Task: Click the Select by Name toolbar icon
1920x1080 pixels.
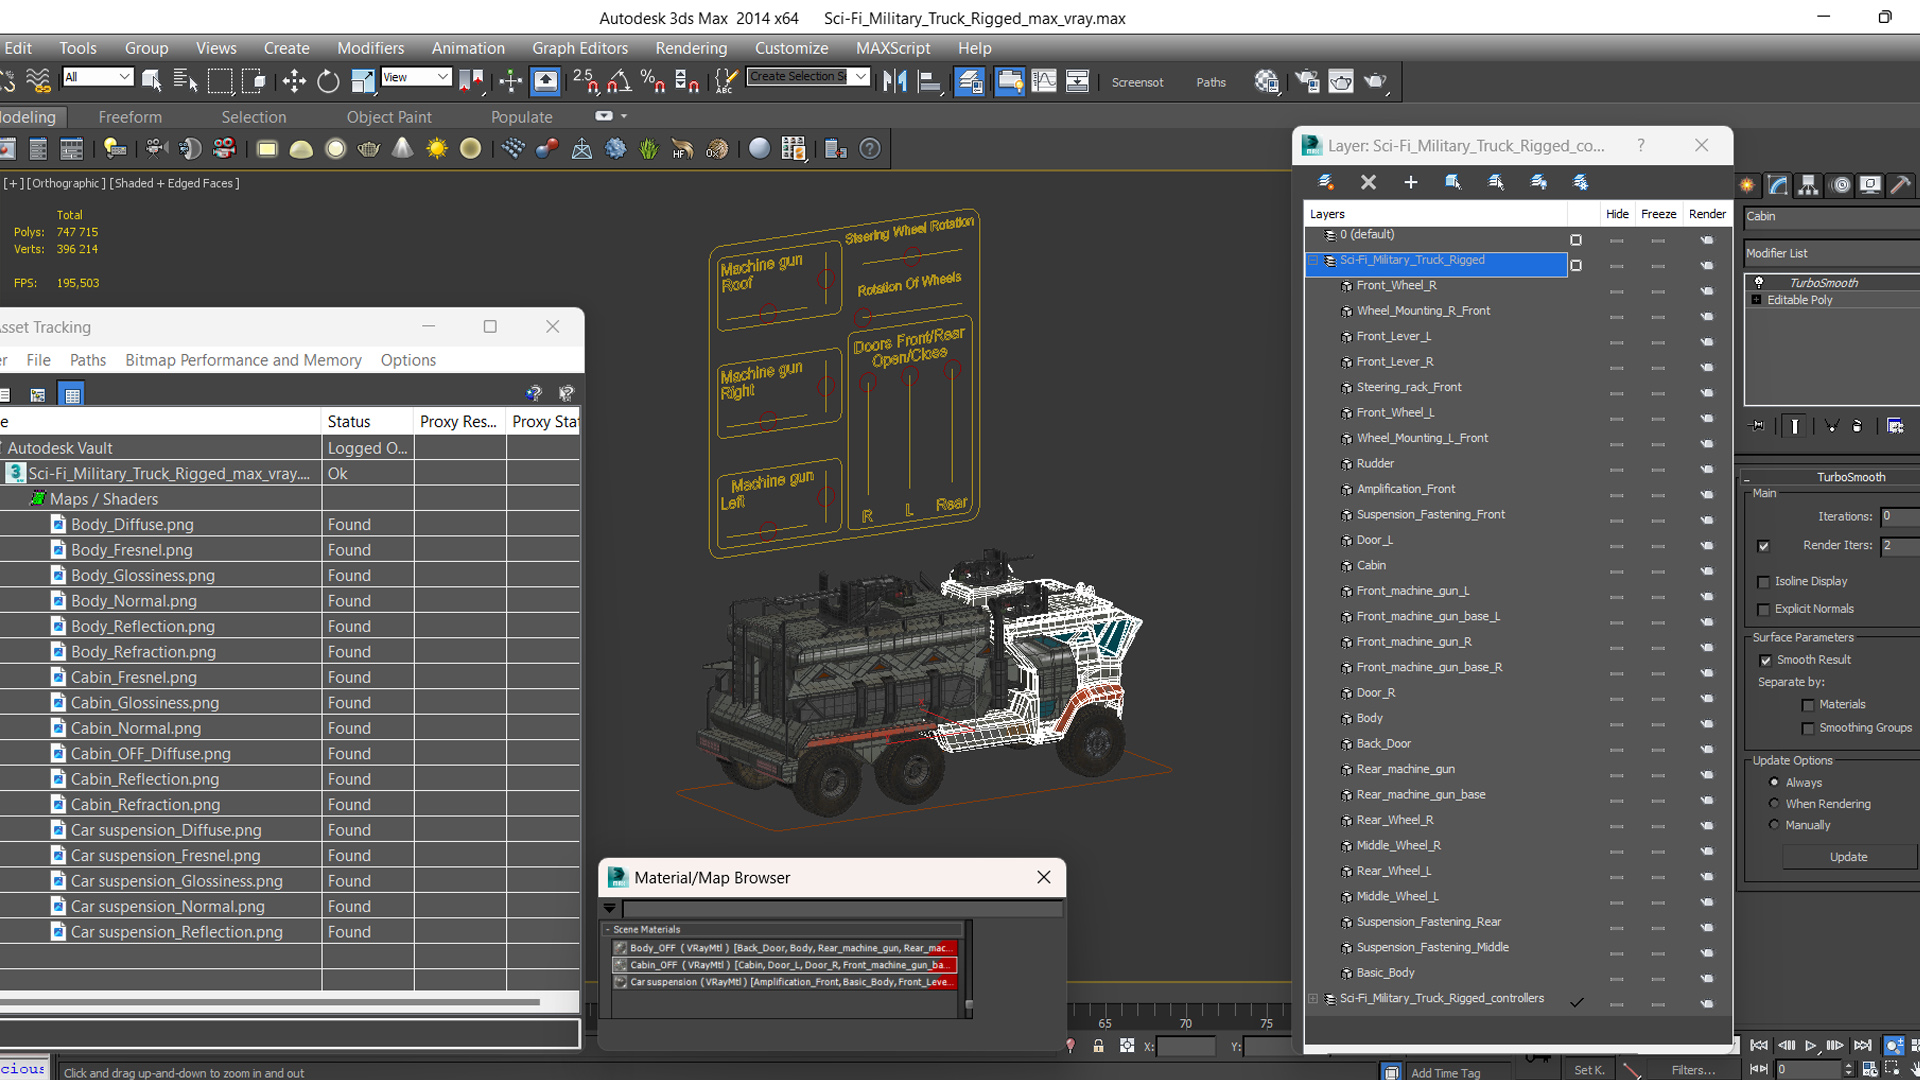Action: click(186, 81)
